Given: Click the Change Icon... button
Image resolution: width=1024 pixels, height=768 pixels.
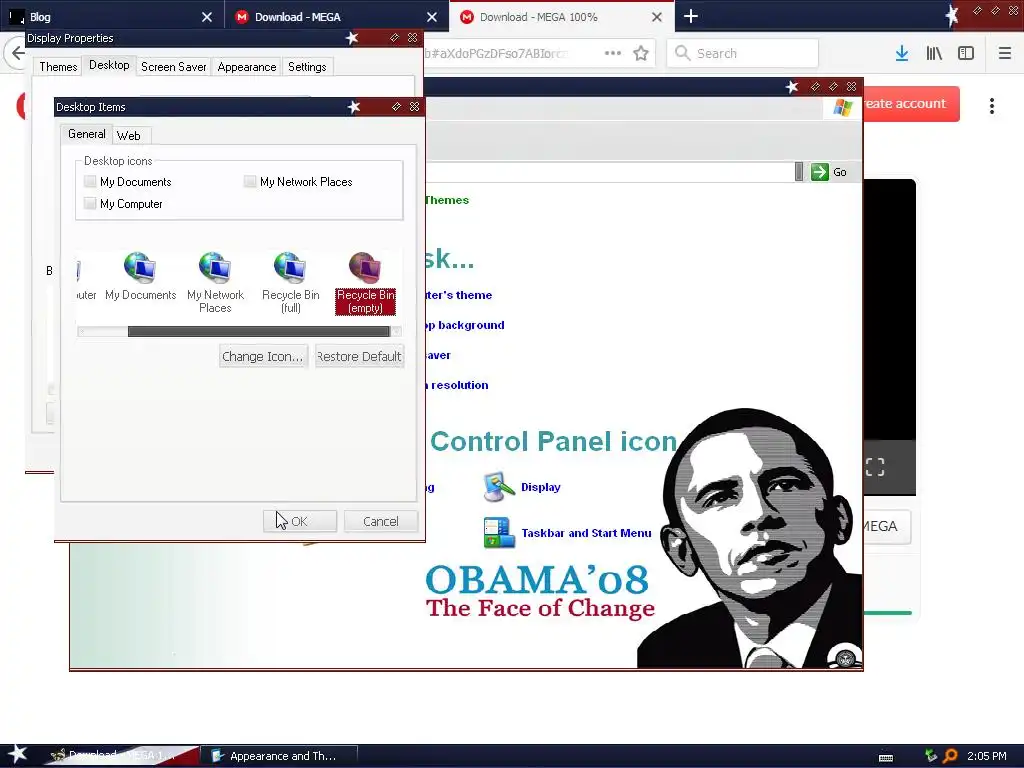Looking at the screenshot, I should pyautogui.click(x=263, y=357).
